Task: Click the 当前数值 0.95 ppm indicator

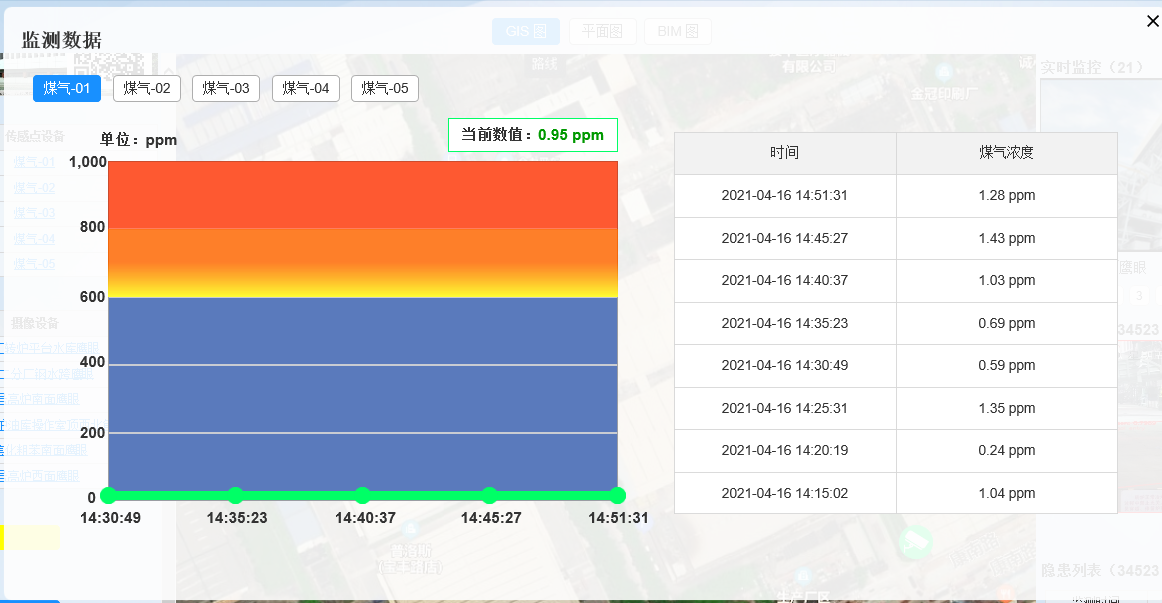Action: pyautogui.click(x=533, y=135)
